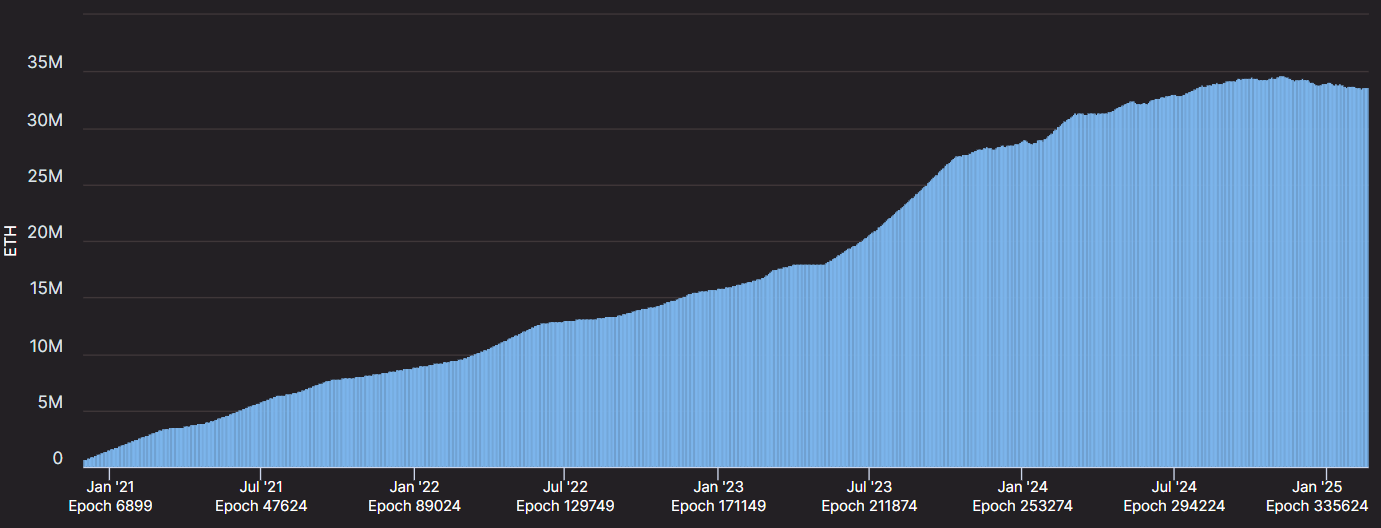Click the Jul '24 date label

pyautogui.click(x=1174, y=486)
